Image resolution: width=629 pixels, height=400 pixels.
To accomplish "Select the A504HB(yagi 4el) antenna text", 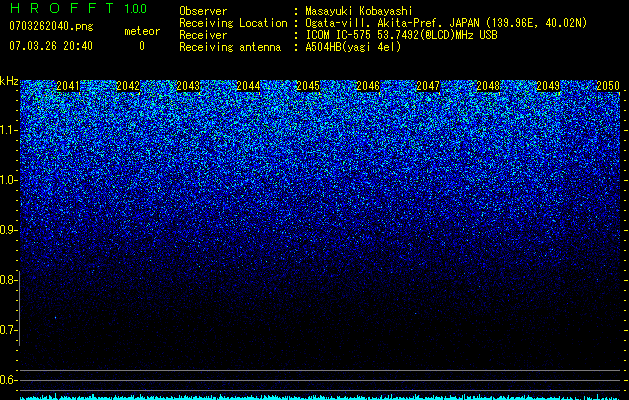I will [x=353, y=47].
